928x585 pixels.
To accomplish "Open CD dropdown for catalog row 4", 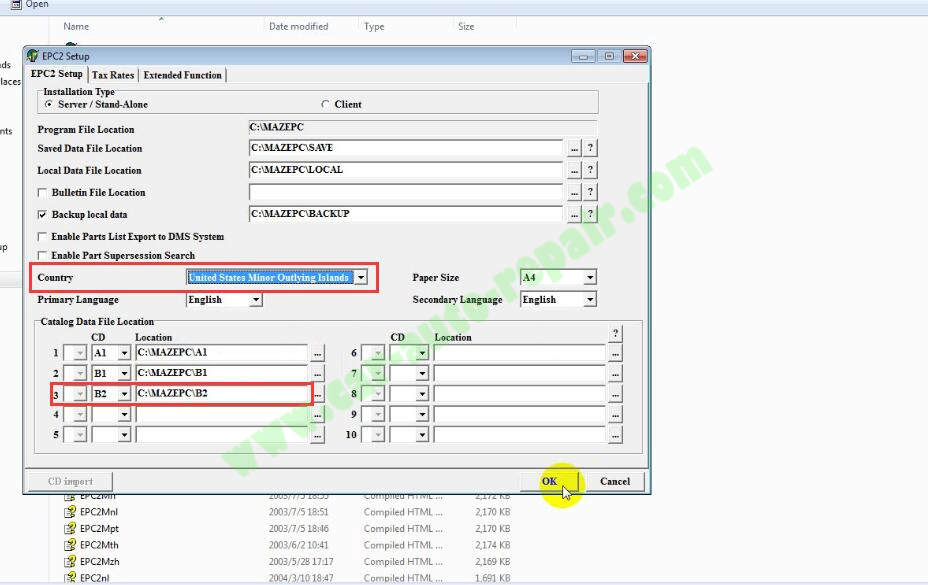I will click(124, 414).
